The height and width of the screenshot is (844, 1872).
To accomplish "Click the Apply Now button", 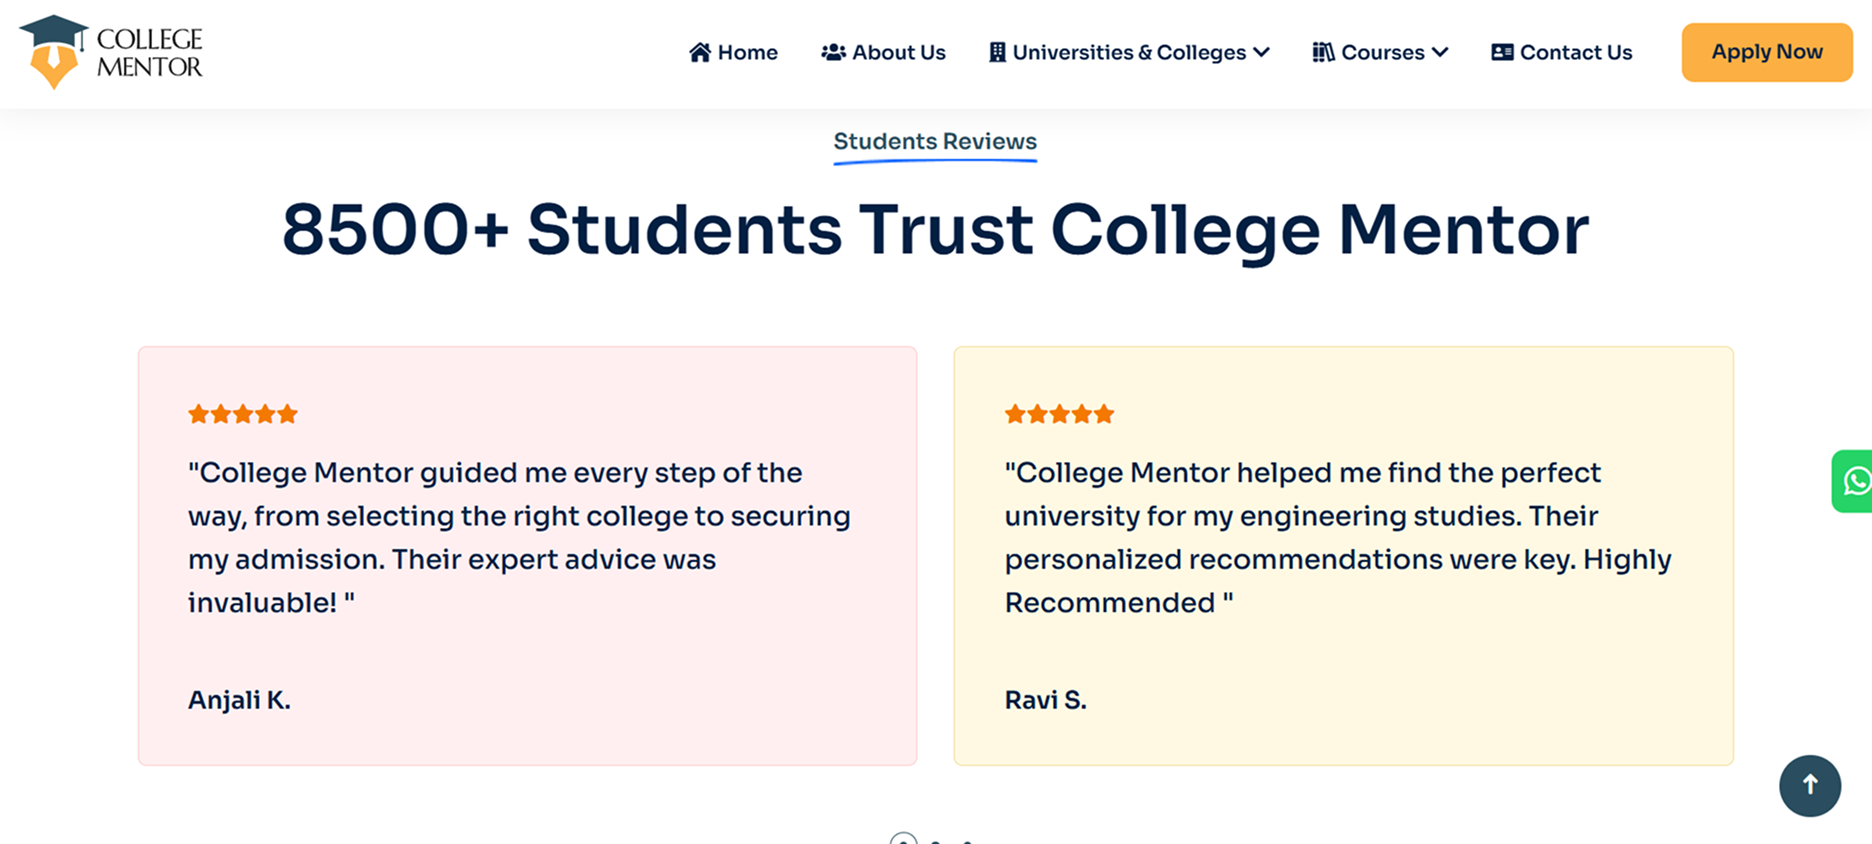I will pyautogui.click(x=1766, y=52).
